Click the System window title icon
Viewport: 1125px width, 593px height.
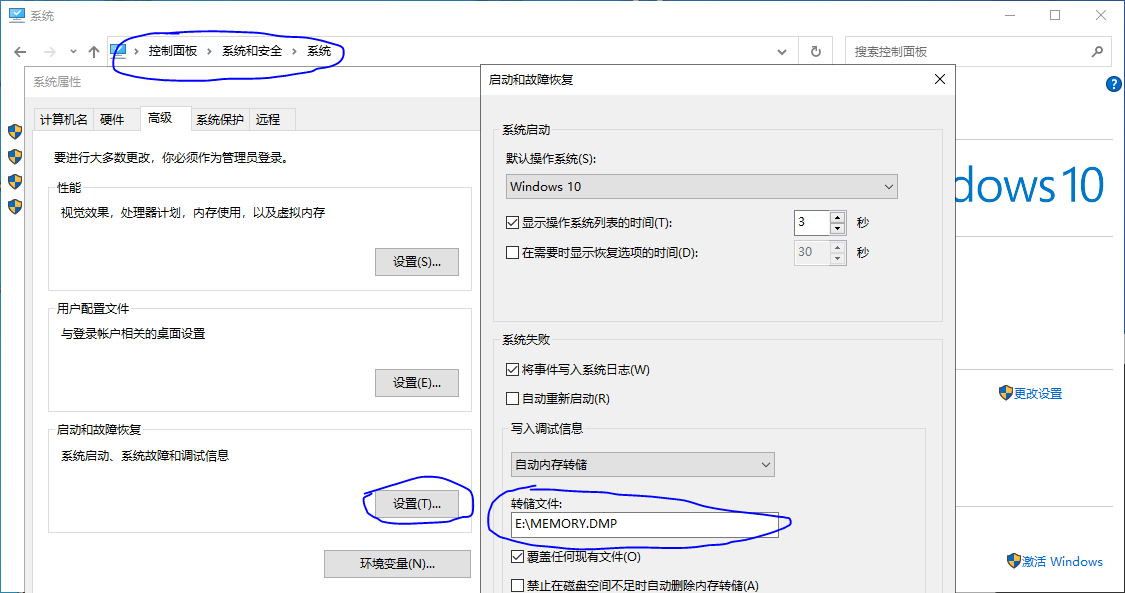[16, 14]
